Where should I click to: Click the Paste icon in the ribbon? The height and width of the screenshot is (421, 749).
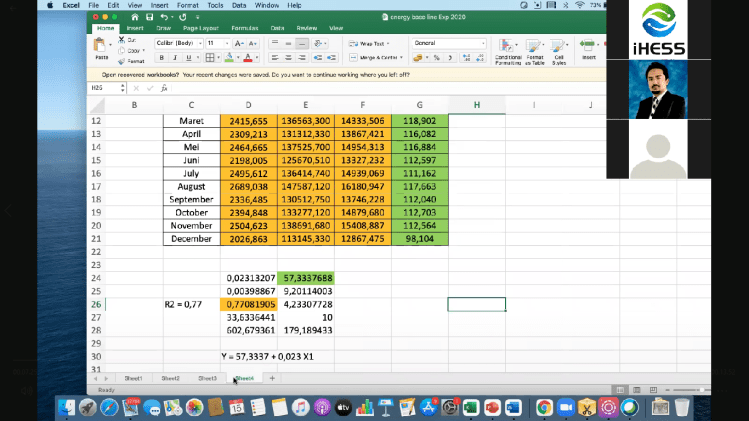pyautogui.click(x=101, y=47)
